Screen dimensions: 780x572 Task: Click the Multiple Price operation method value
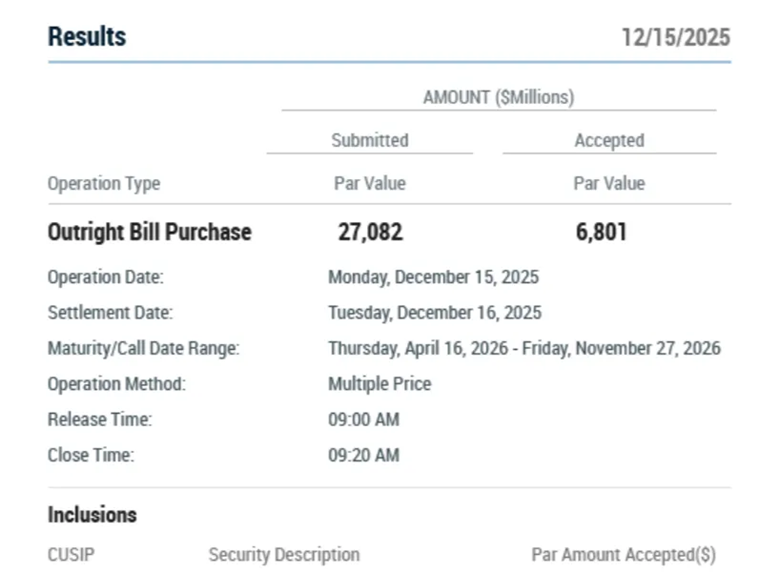pos(380,384)
